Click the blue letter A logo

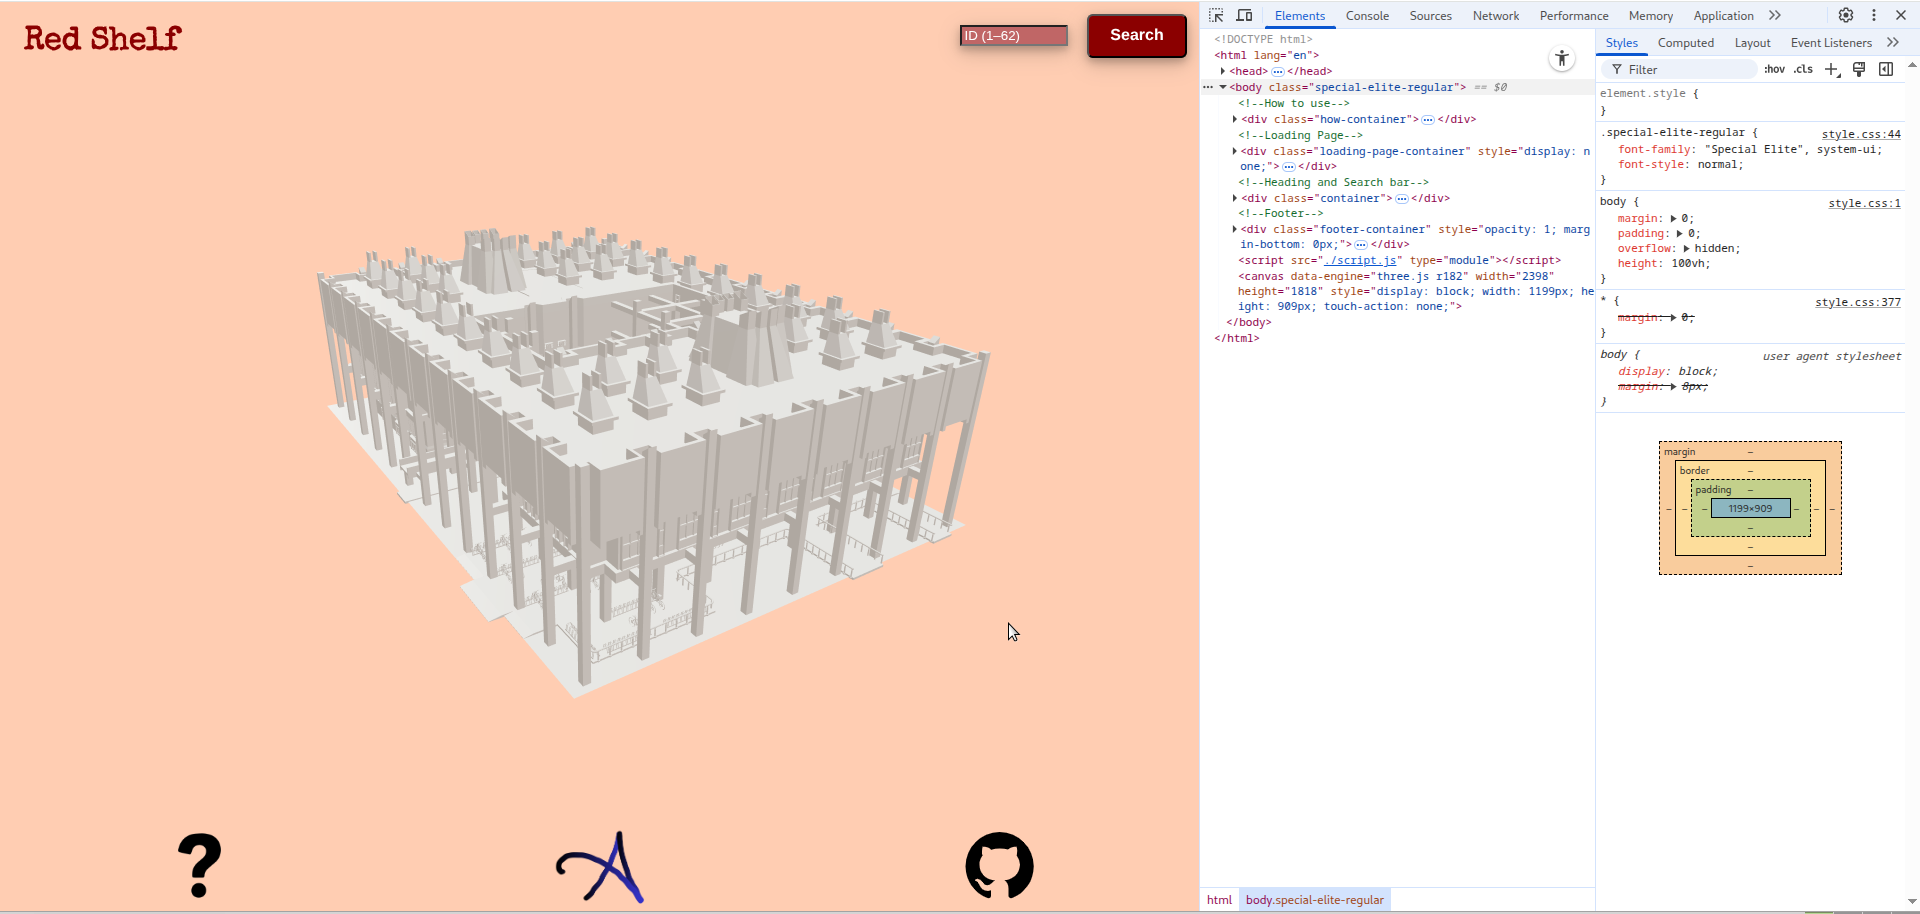click(601, 867)
